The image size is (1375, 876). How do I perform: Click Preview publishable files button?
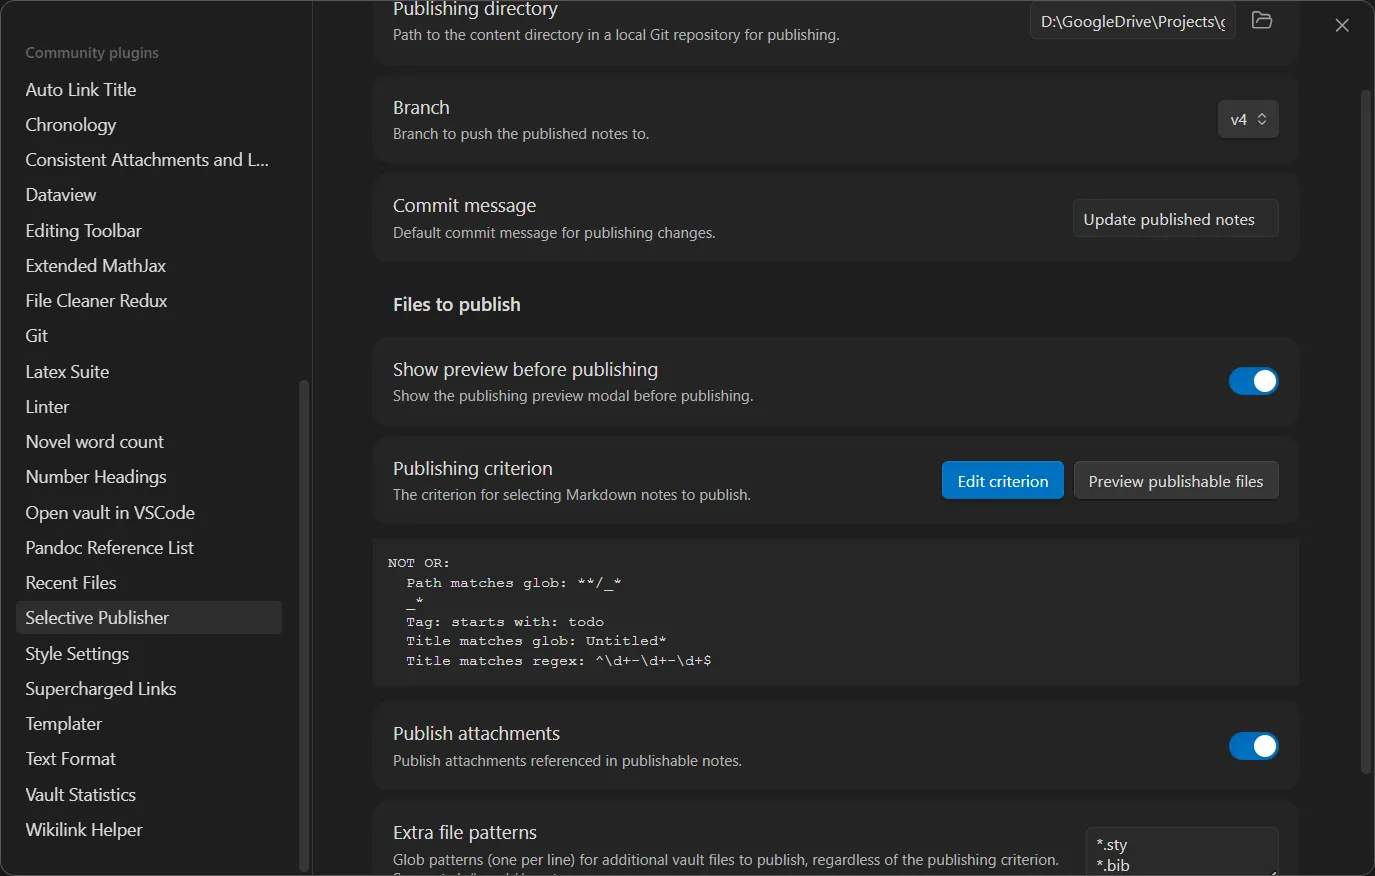(1176, 481)
